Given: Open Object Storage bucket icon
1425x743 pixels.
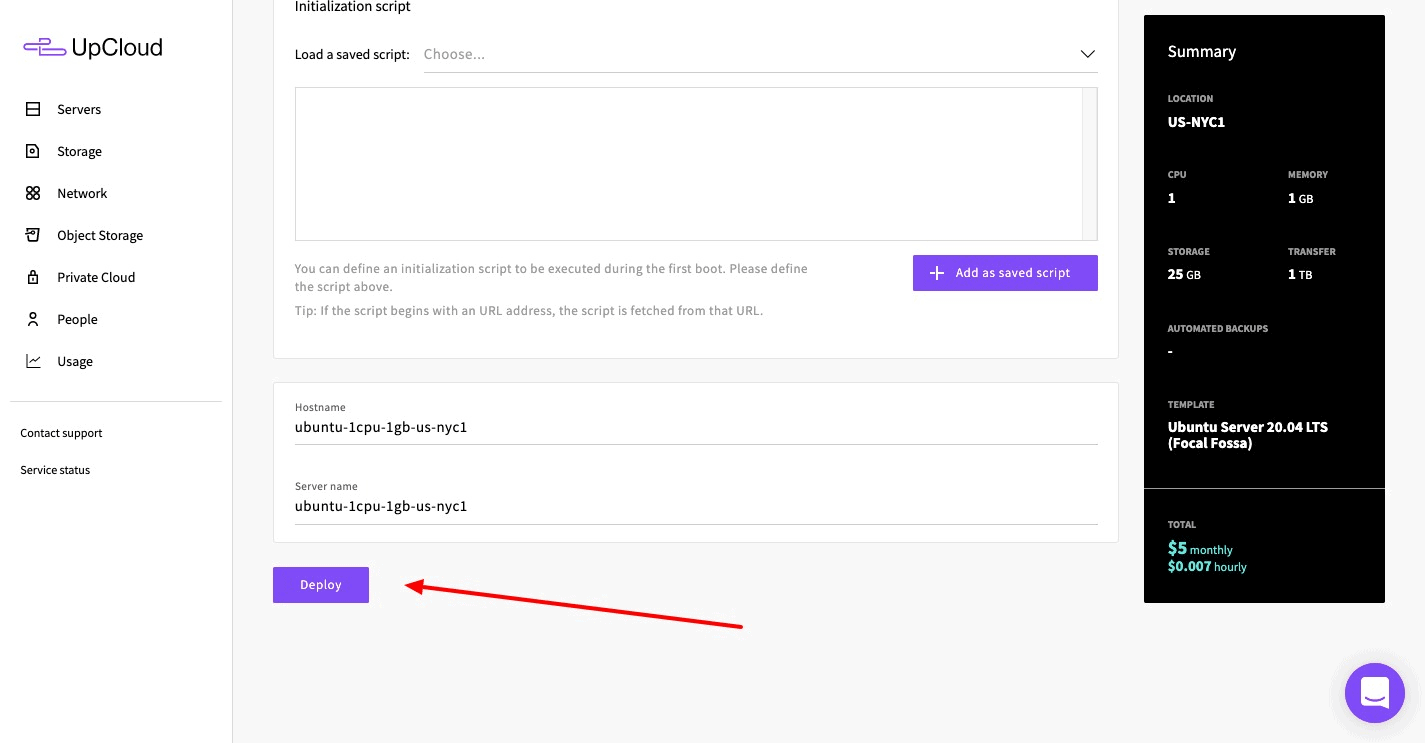Looking at the screenshot, I should (33, 235).
